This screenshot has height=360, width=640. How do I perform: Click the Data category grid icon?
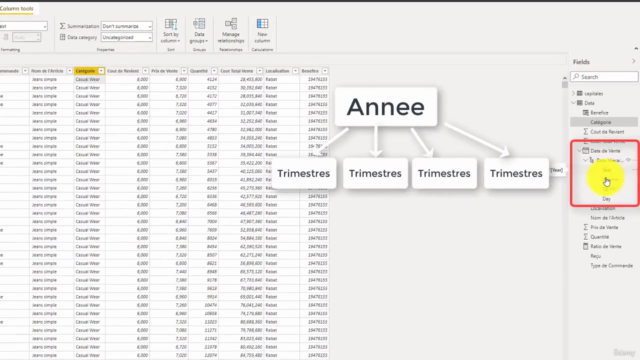[62, 37]
